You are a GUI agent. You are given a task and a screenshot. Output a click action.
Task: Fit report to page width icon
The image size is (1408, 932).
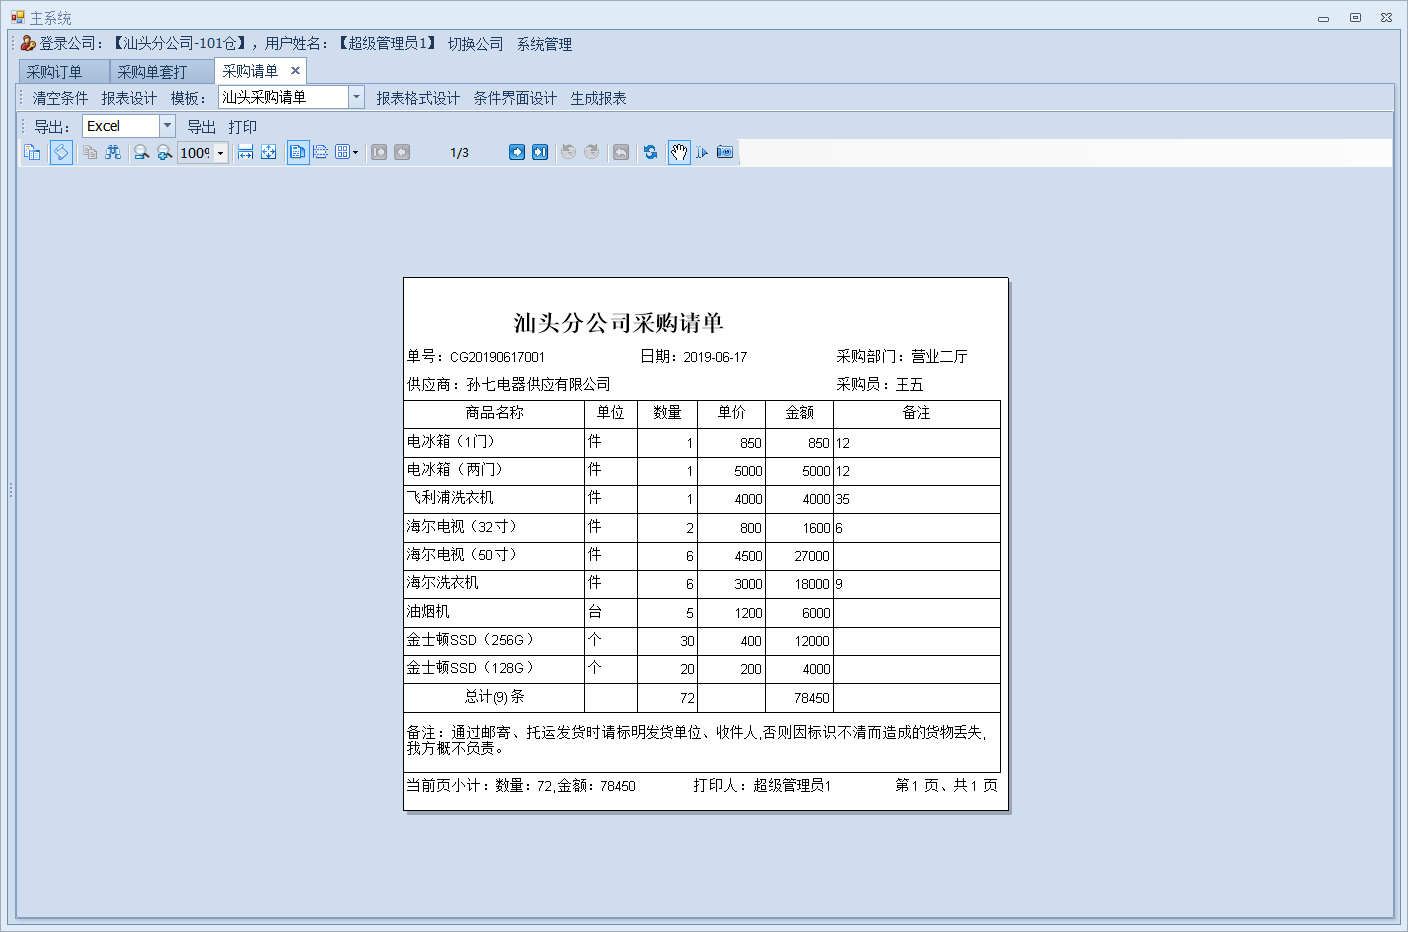point(245,152)
